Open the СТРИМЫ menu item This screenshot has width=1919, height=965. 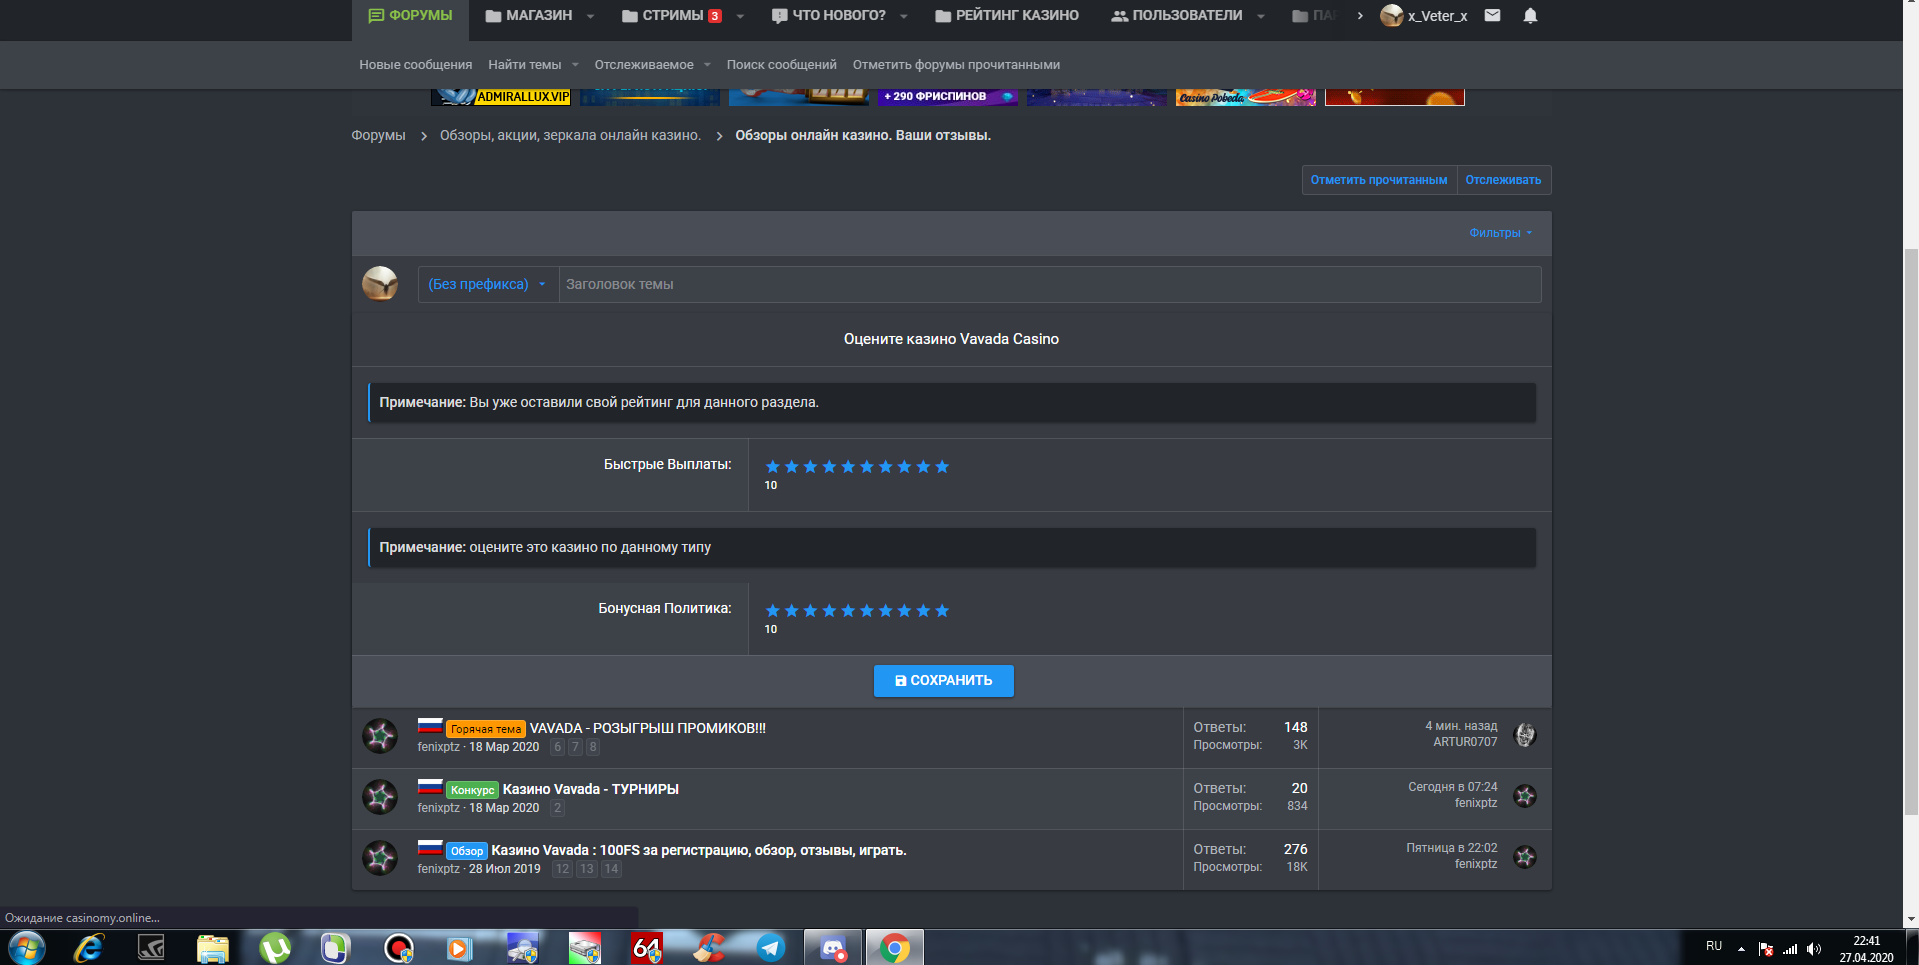(671, 16)
